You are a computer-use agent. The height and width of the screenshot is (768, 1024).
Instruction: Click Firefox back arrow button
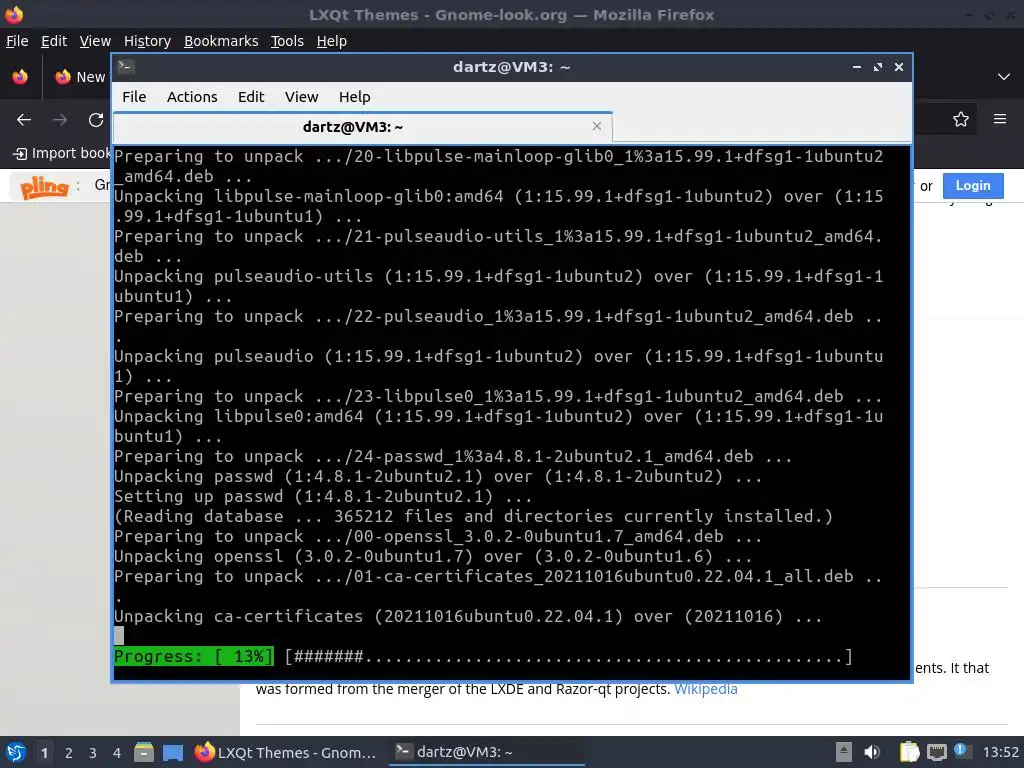pos(24,120)
